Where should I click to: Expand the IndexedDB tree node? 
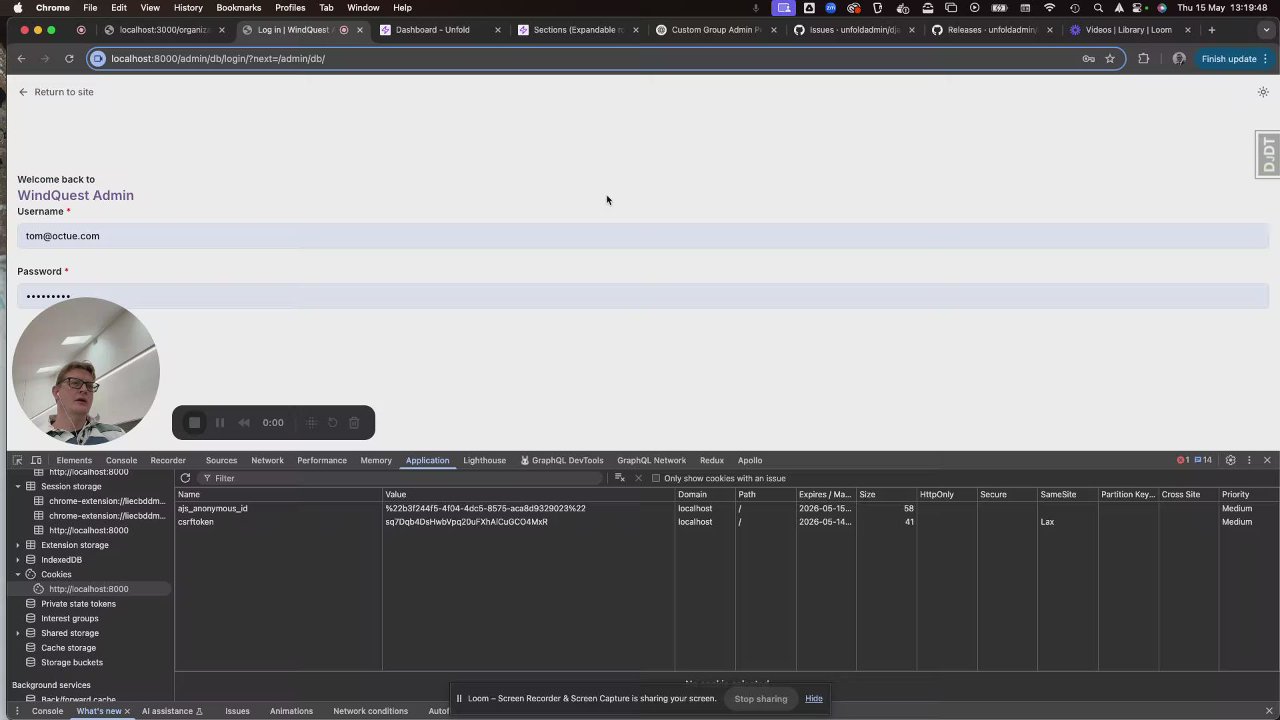tap(18, 560)
